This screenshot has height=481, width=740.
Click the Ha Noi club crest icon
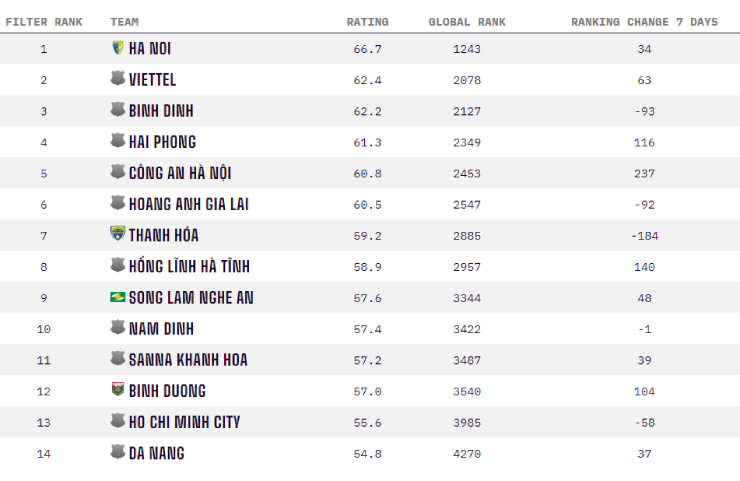coord(118,47)
